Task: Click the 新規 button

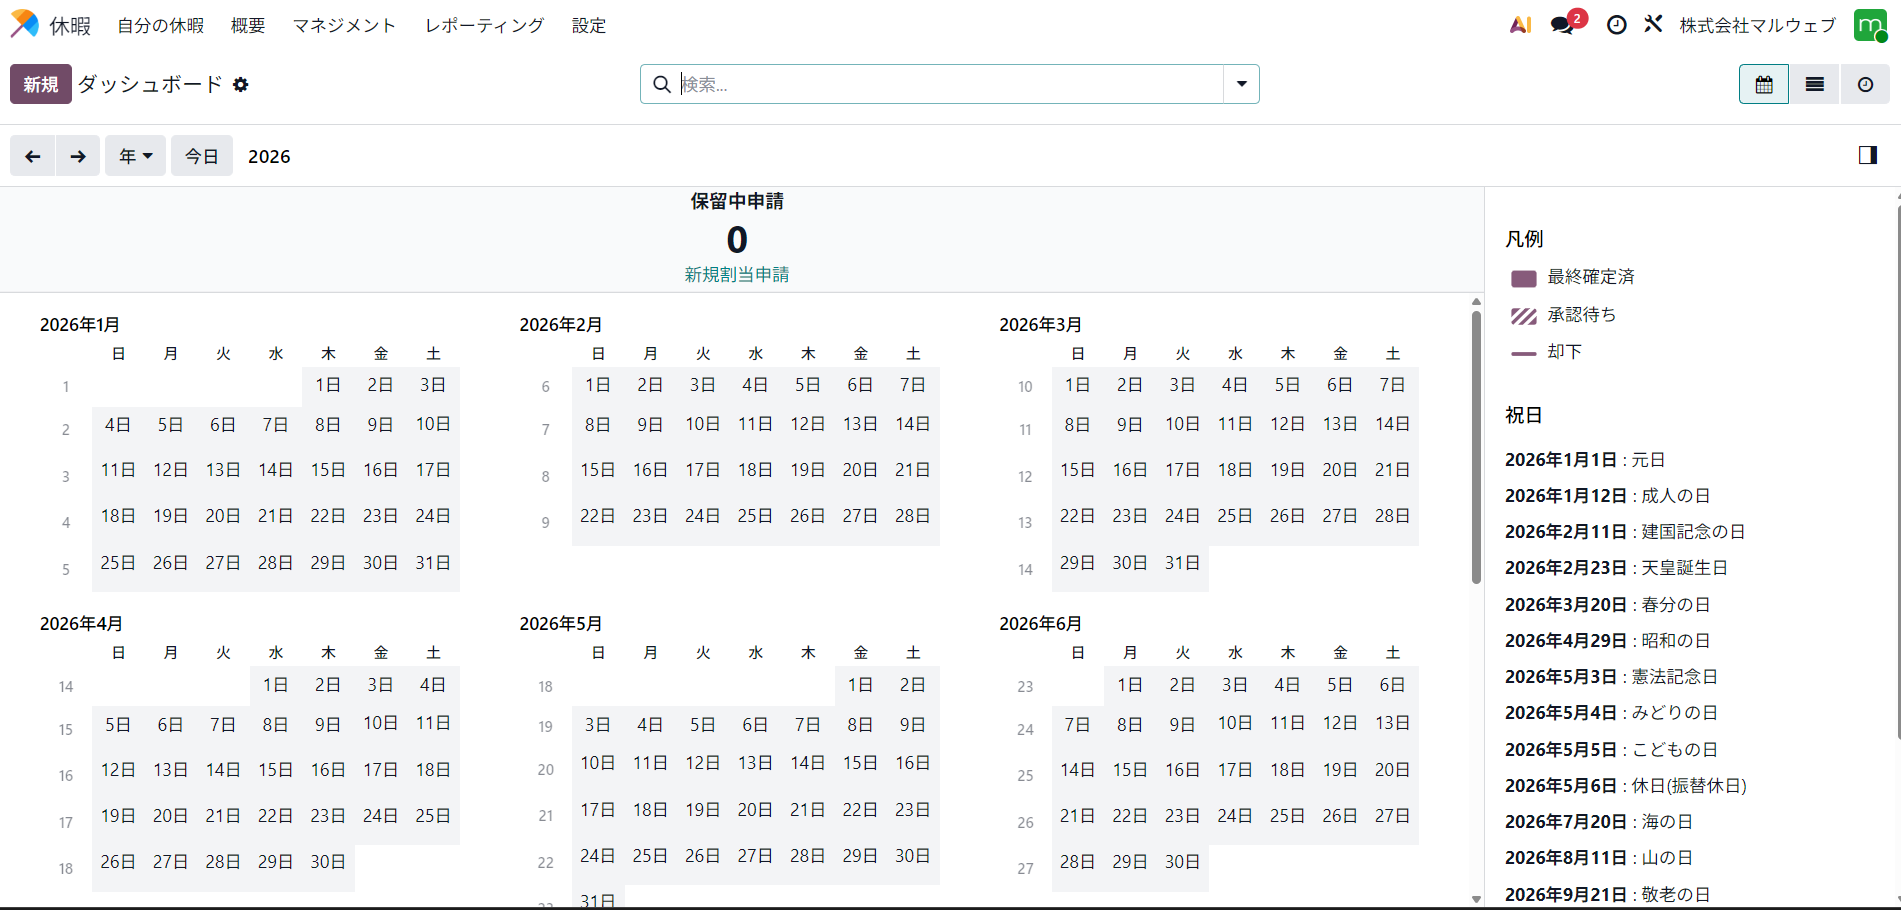Action: (41, 84)
